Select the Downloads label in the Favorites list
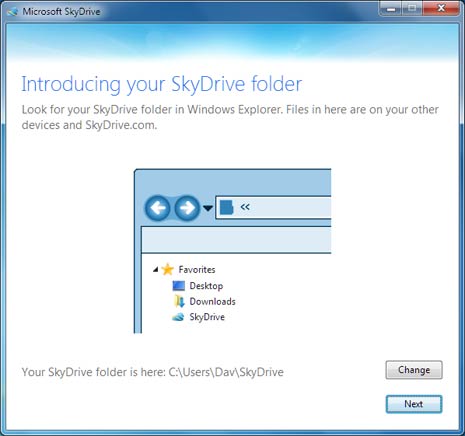Viewport: 465px width, 436px height. click(x=212, y=301)
